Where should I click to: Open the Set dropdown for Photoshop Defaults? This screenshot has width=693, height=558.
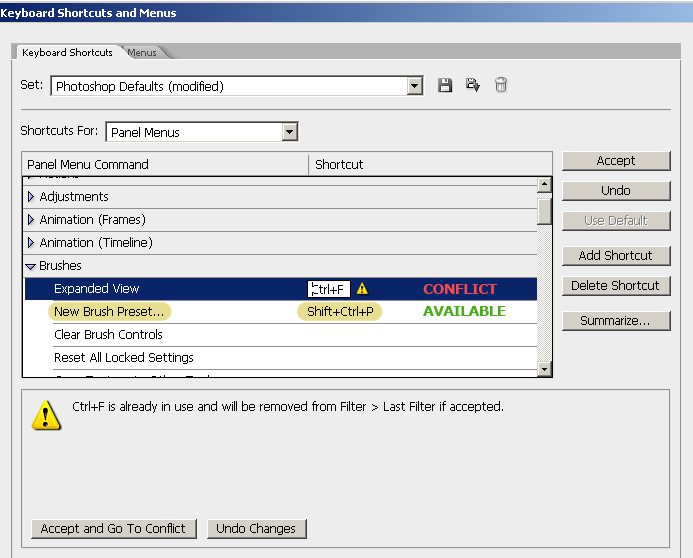click(414, 87)
